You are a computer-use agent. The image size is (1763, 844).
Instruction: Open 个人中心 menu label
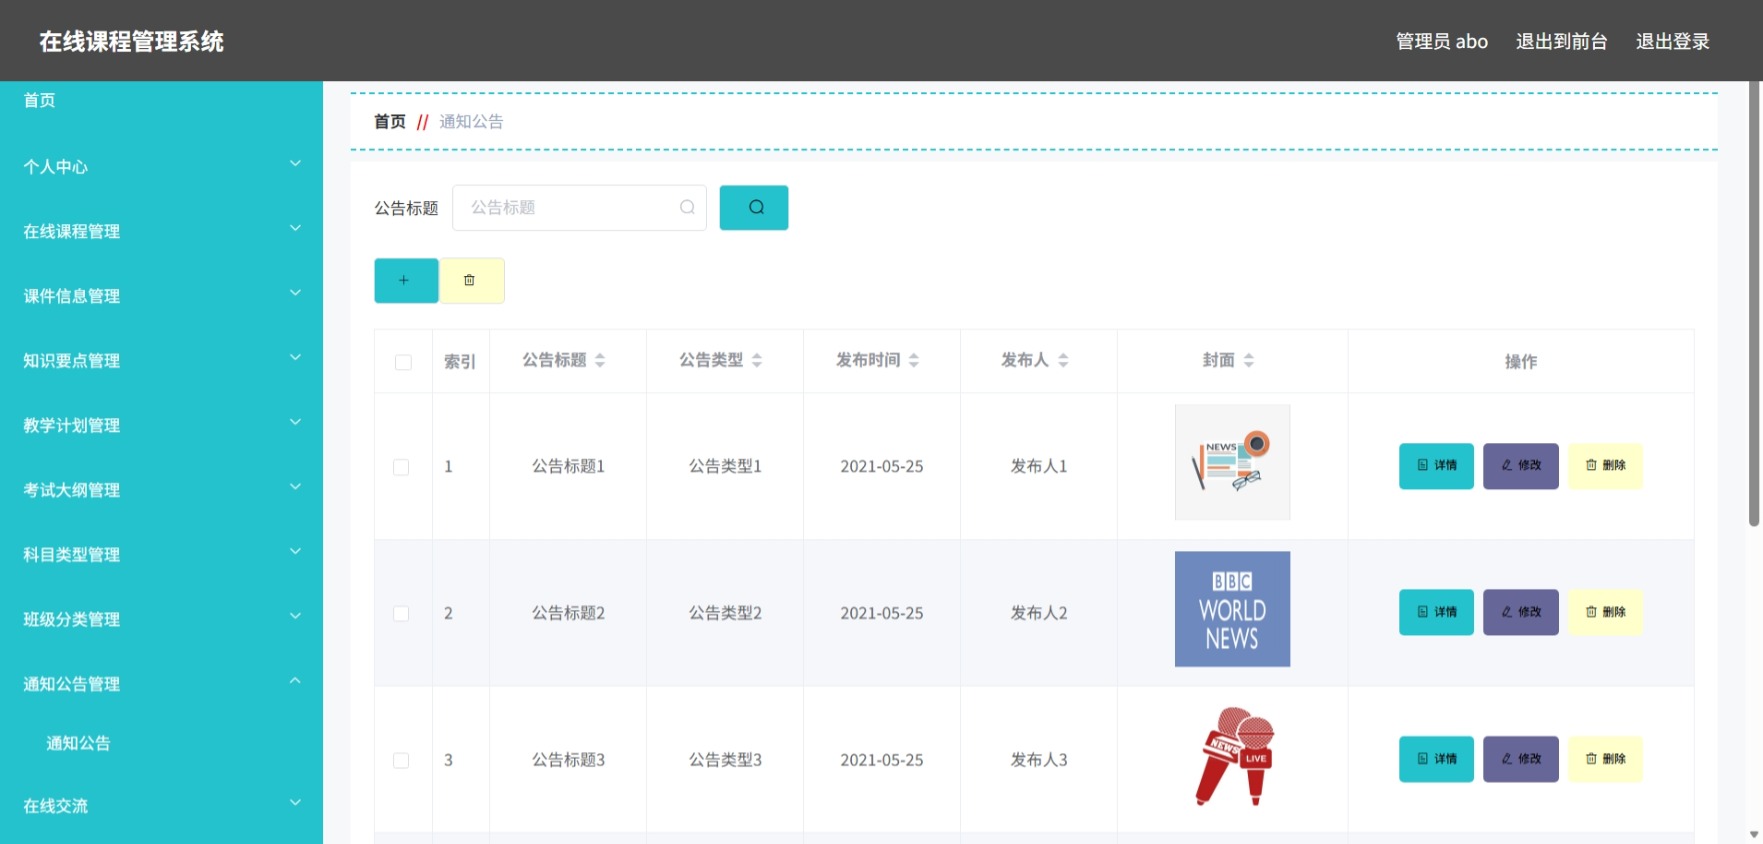point(56,167)
